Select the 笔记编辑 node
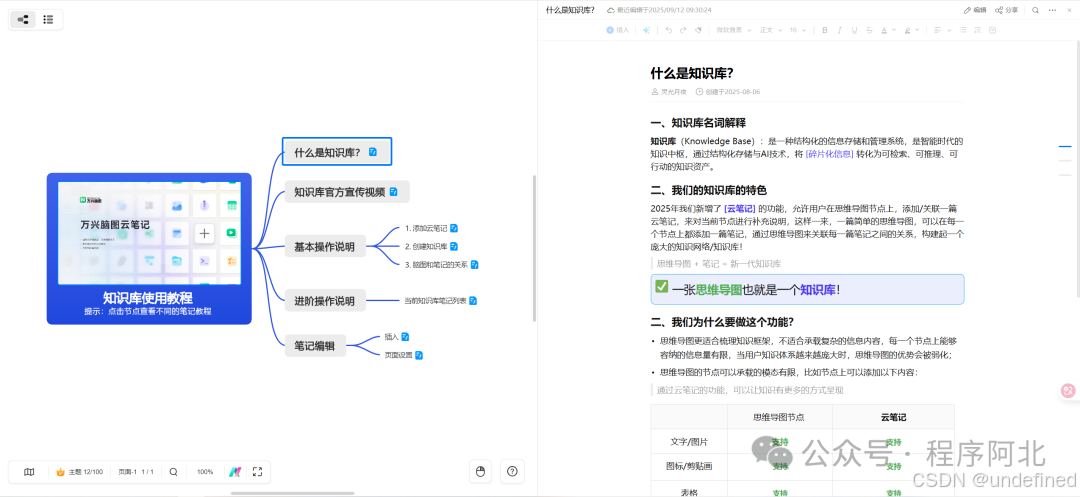The height and width of the screenshot is (497, 1080). click(x=315, y=346)
